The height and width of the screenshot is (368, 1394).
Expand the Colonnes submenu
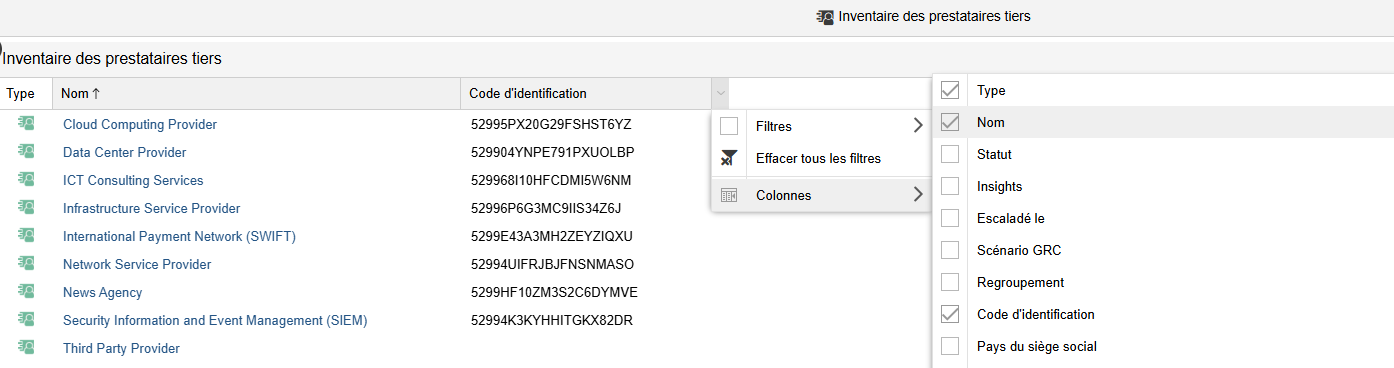point(821,195)
